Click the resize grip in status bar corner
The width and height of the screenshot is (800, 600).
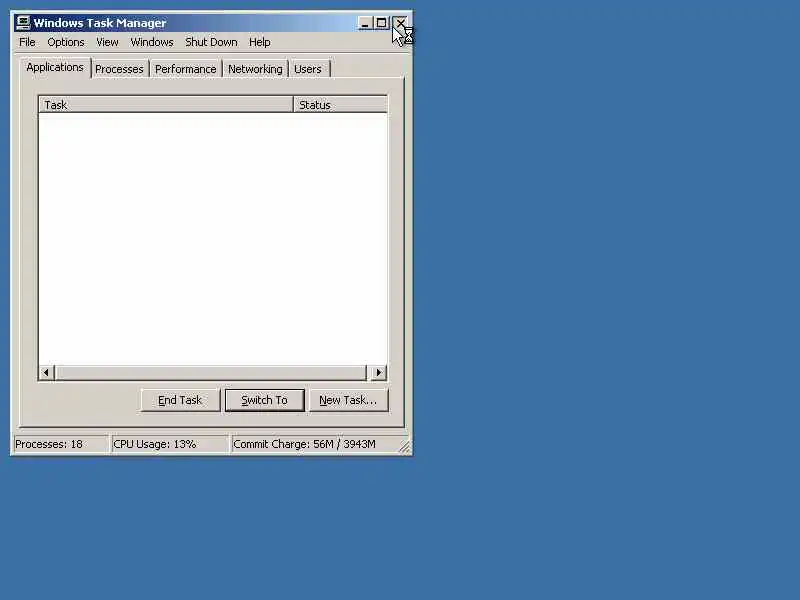pos(405,447)
